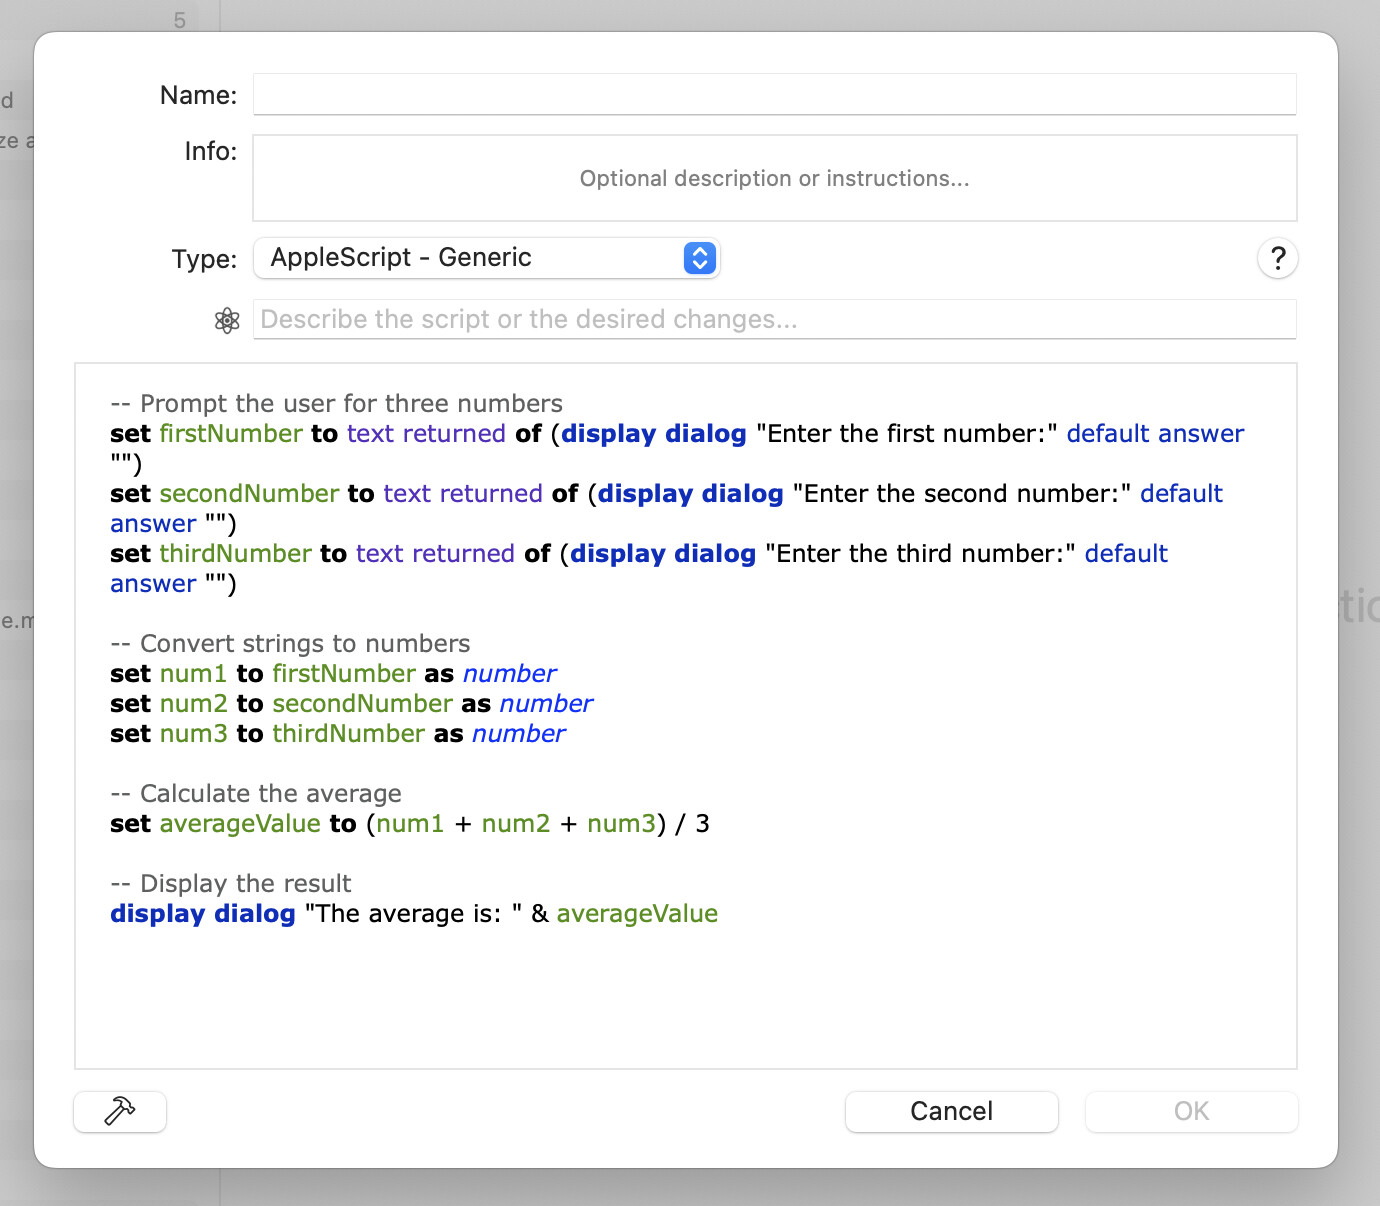
Task: Click the "The average is: " string
Action: point(413,914)
